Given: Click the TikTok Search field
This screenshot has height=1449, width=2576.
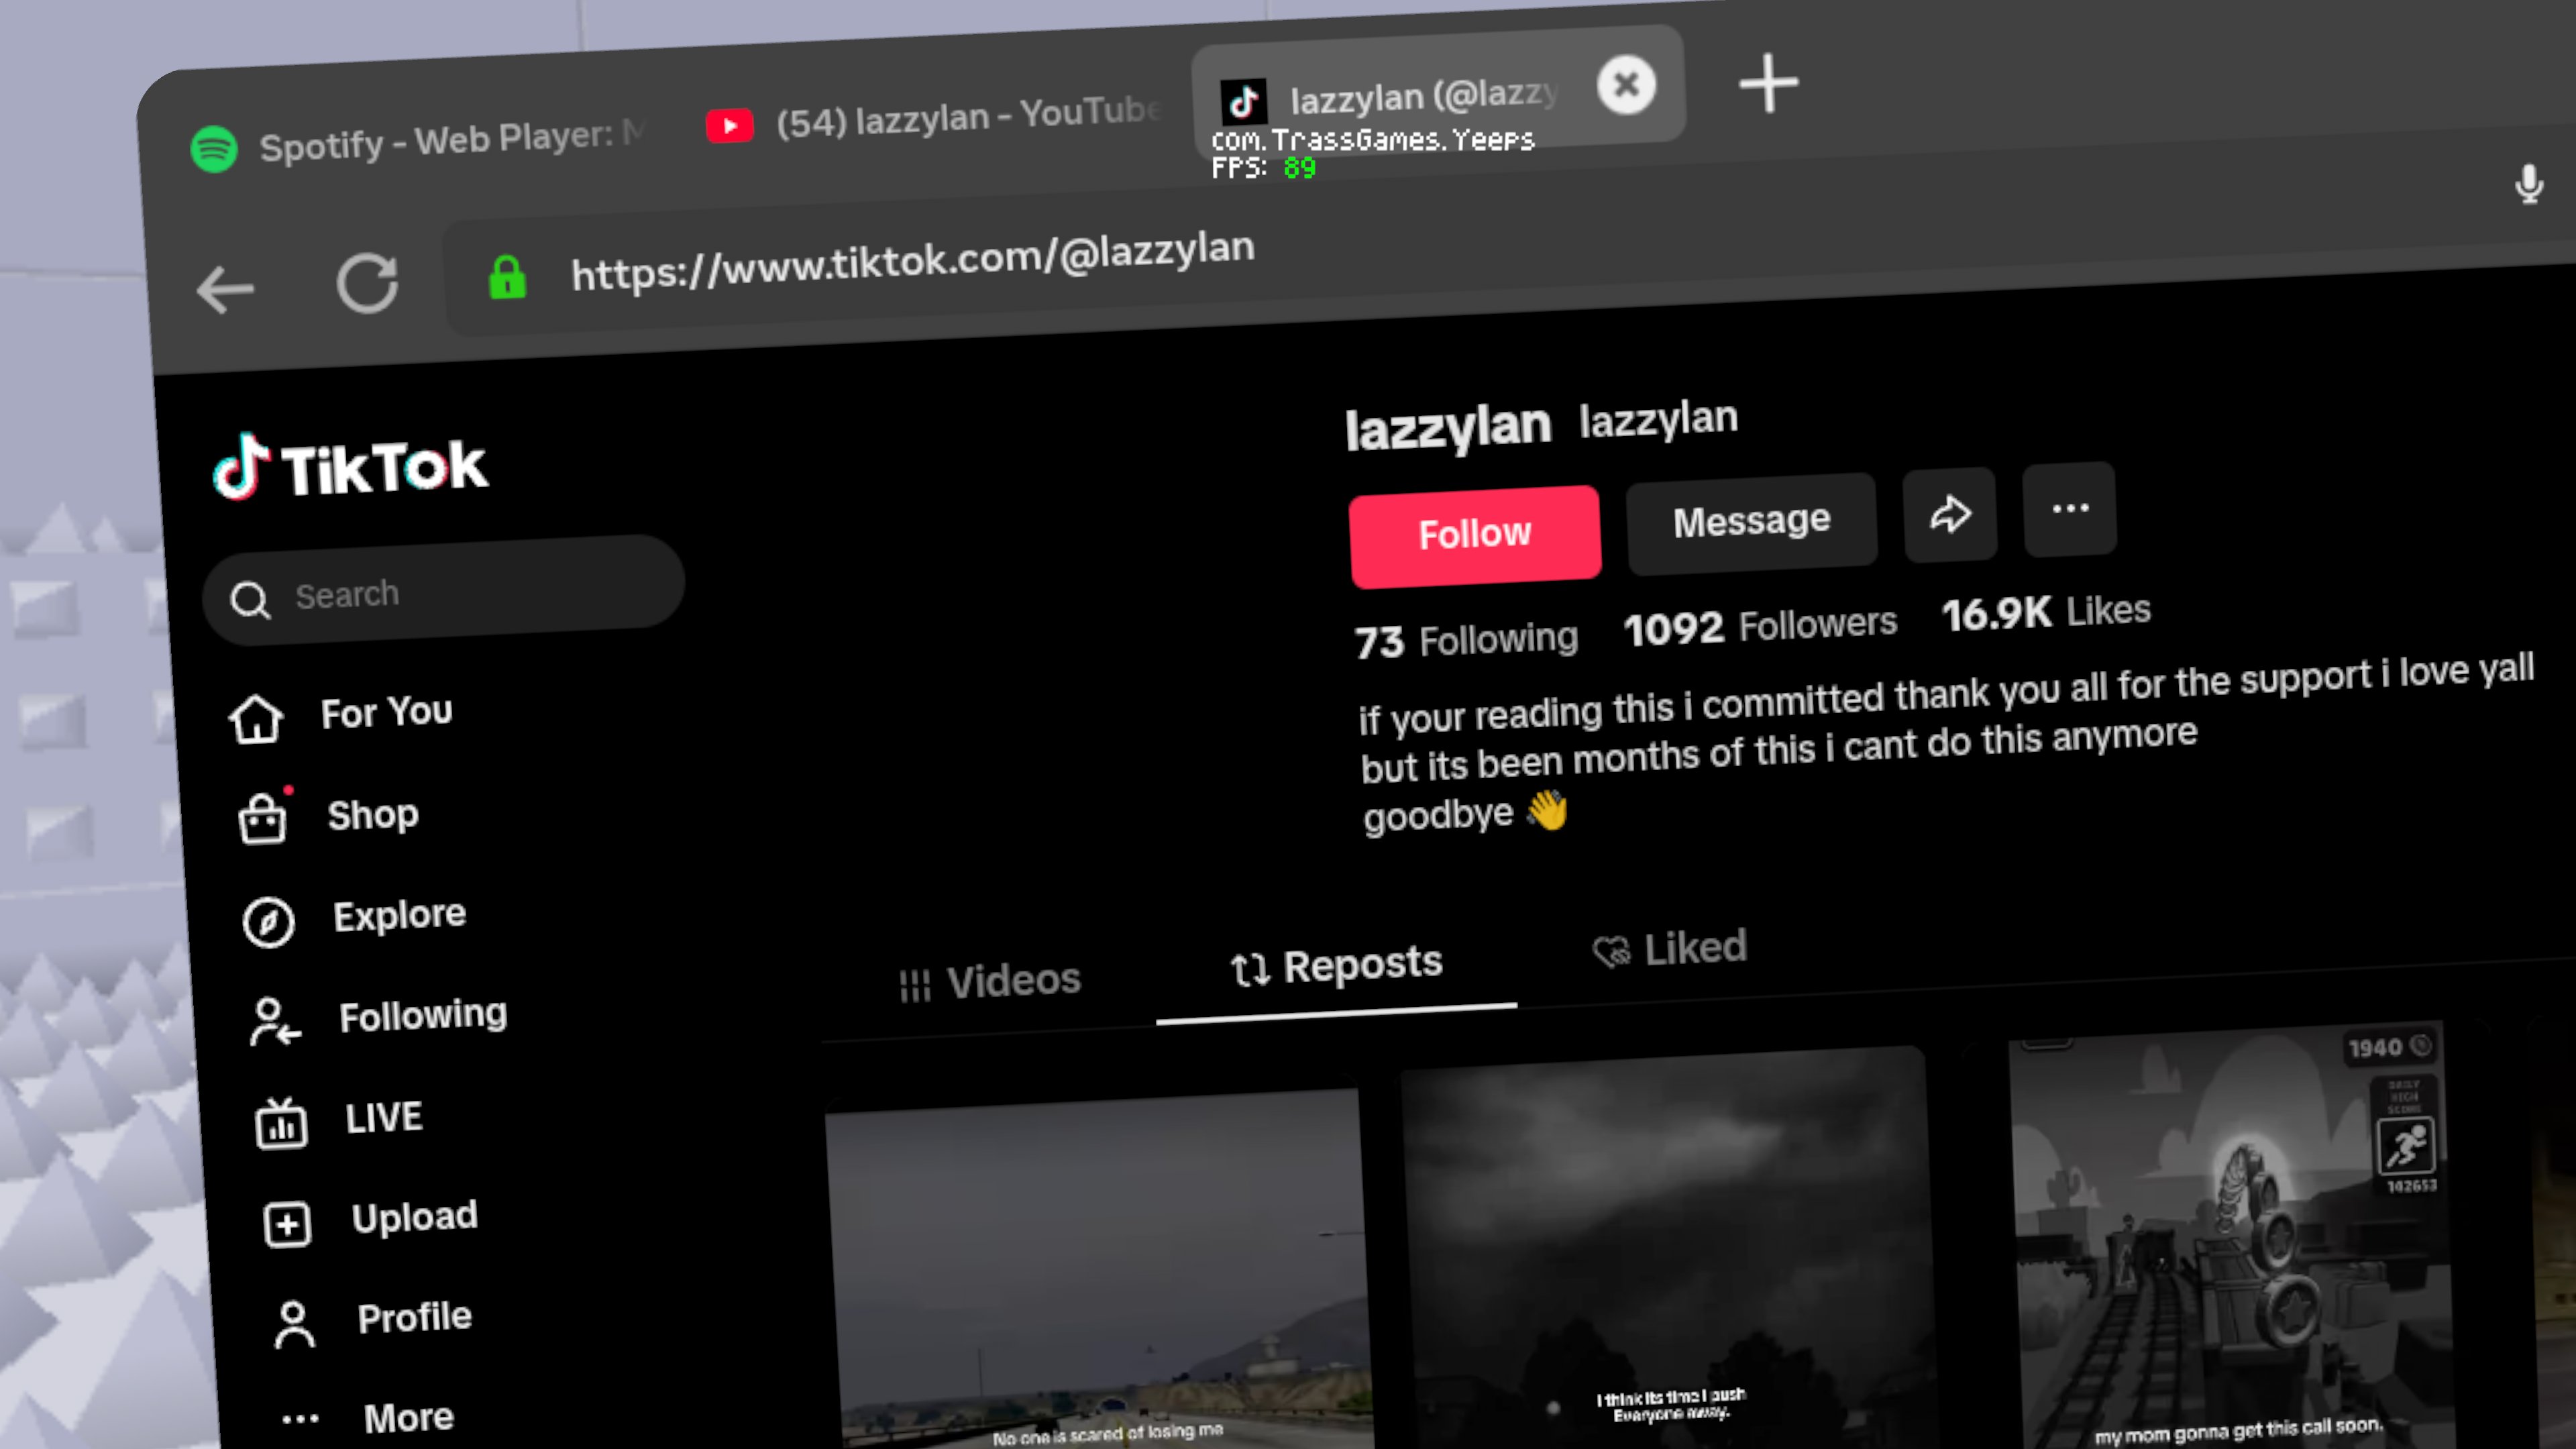Looking at the screenshot, I should coord(444,590).
